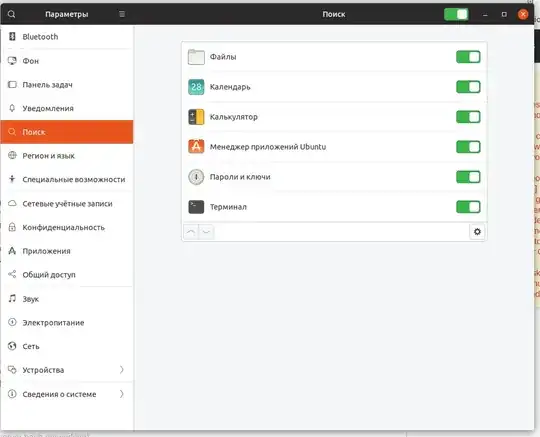Open the Bluetooth settings panel
Viewport: 540px width, 437px height.
click(x=67, y=37)
